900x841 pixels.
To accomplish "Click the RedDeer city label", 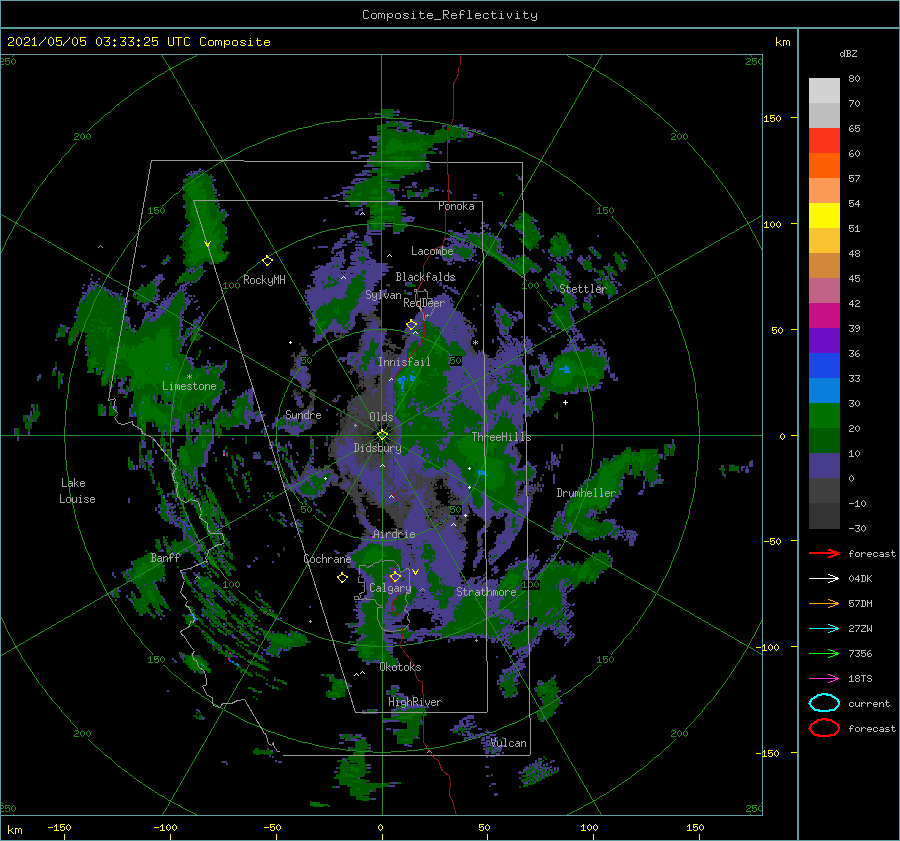I will click(x=424, y=303).
